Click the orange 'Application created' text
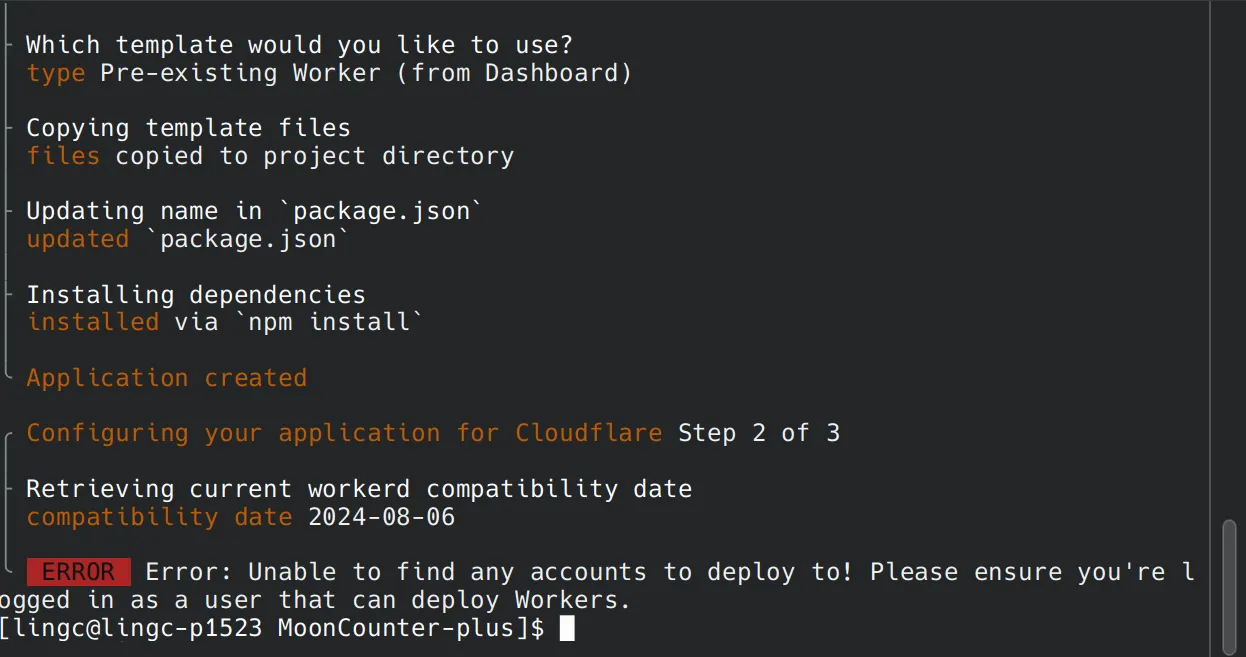 point(166,378)
